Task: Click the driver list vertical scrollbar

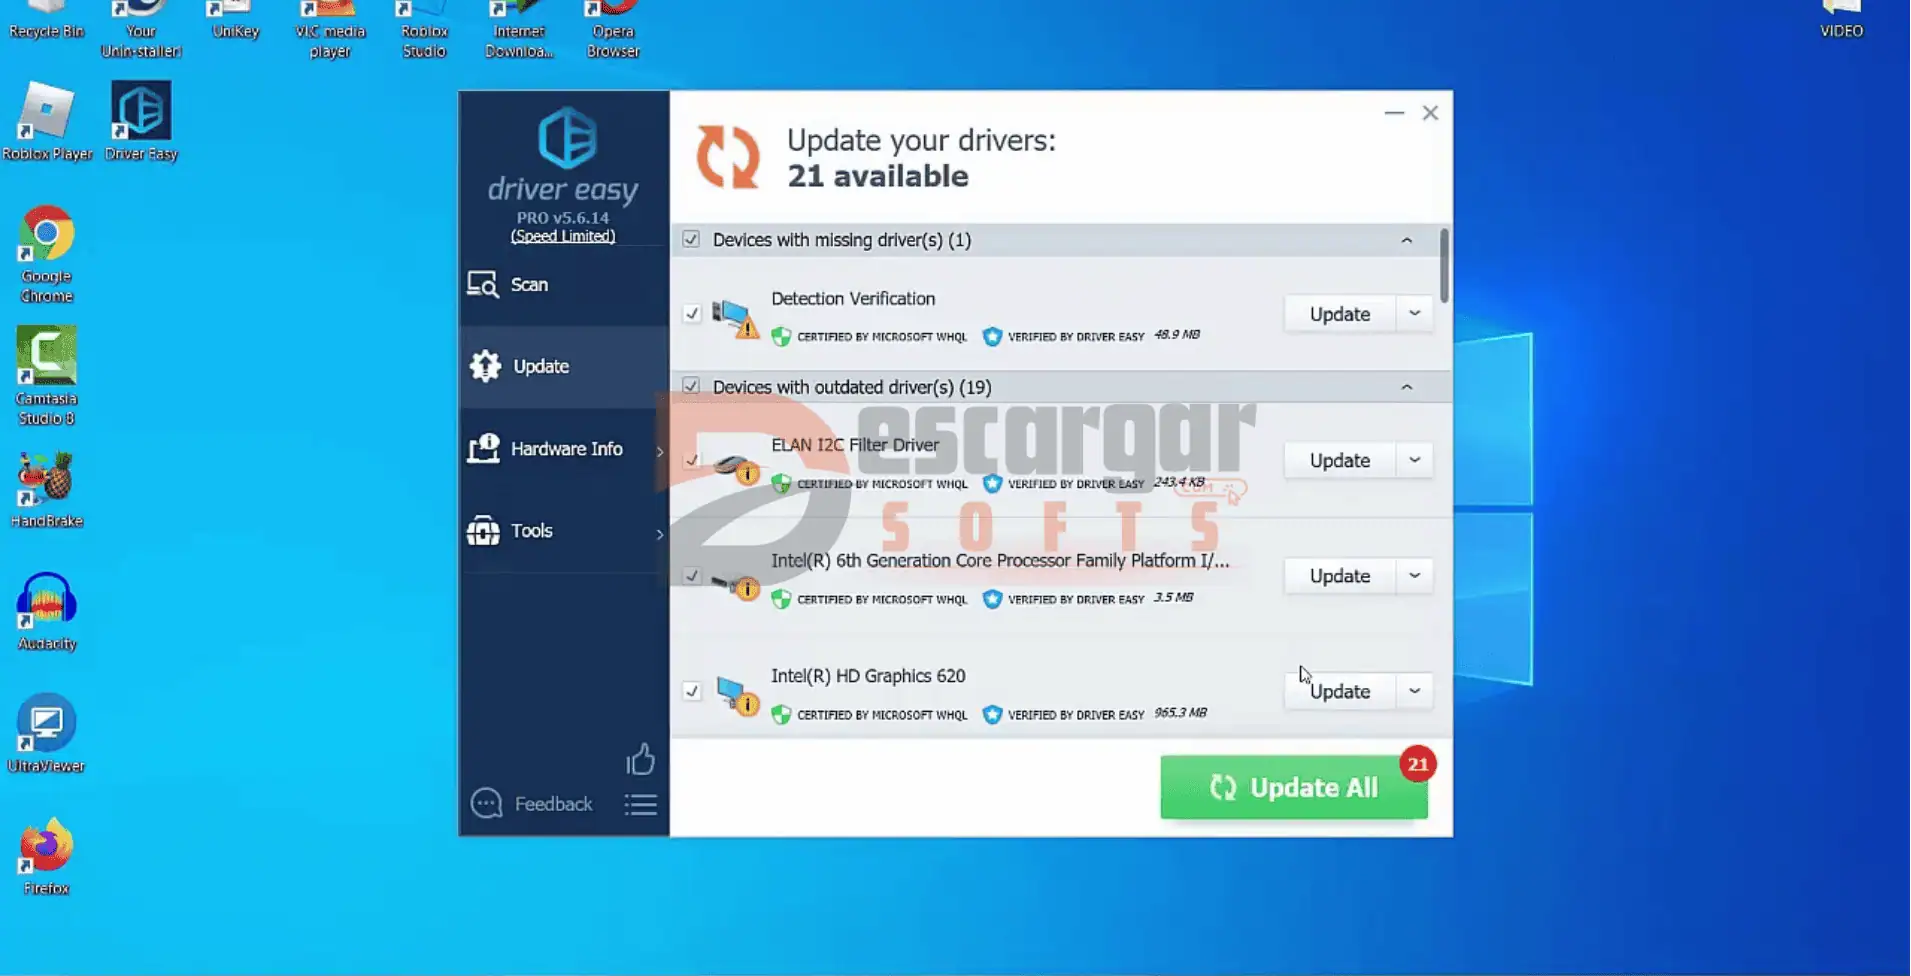Action: coord(1444,265)
